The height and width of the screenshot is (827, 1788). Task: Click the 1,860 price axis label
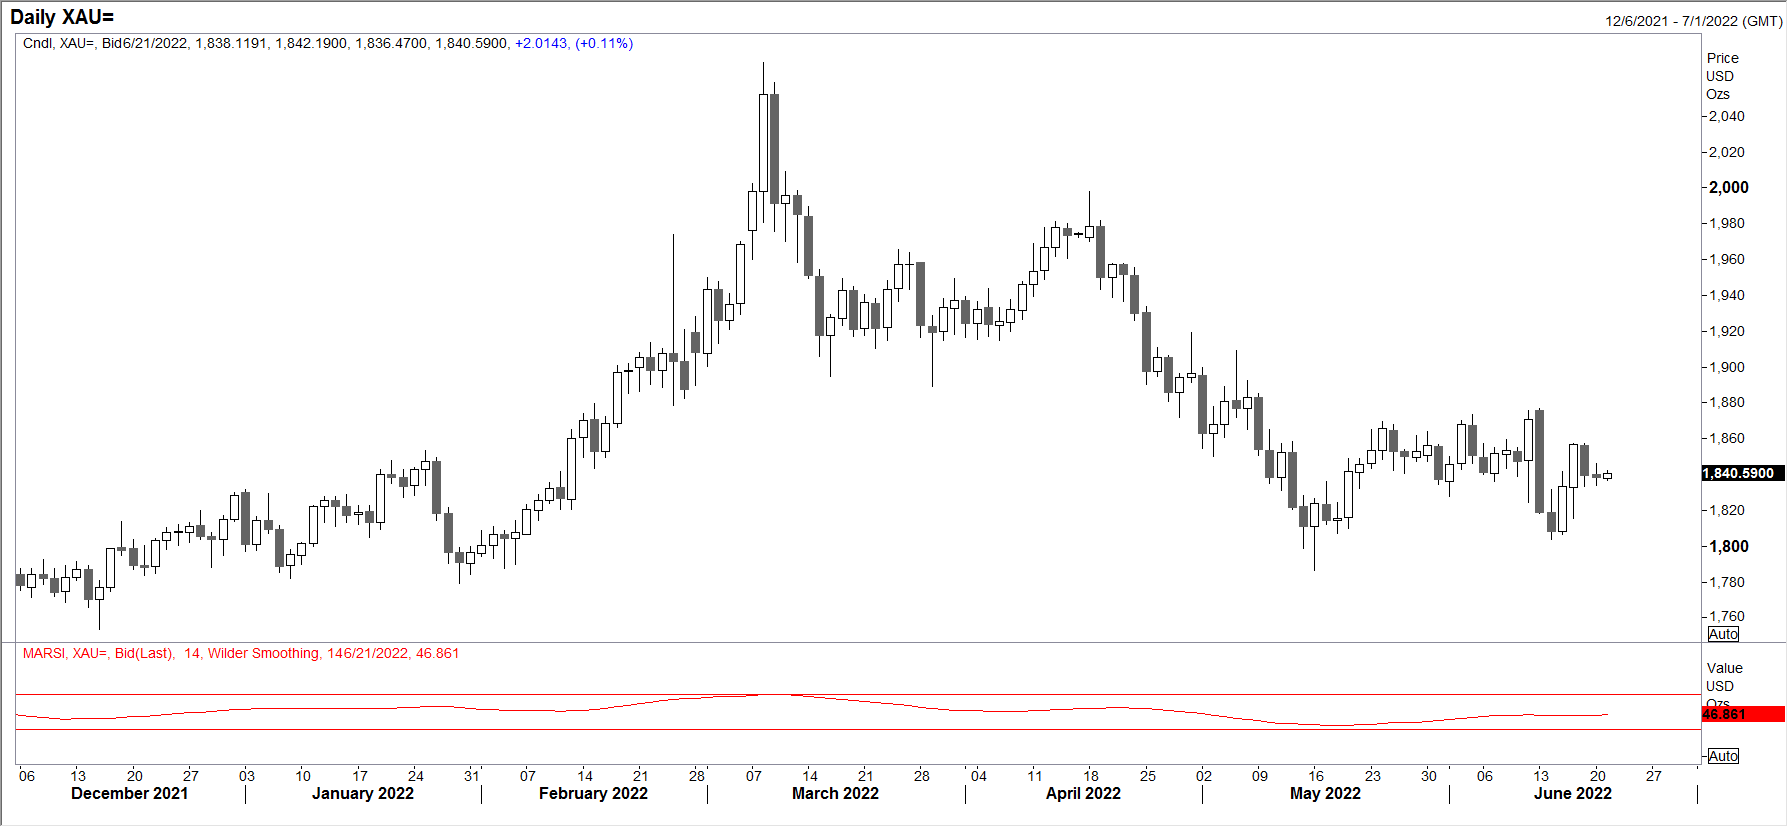1727,438
